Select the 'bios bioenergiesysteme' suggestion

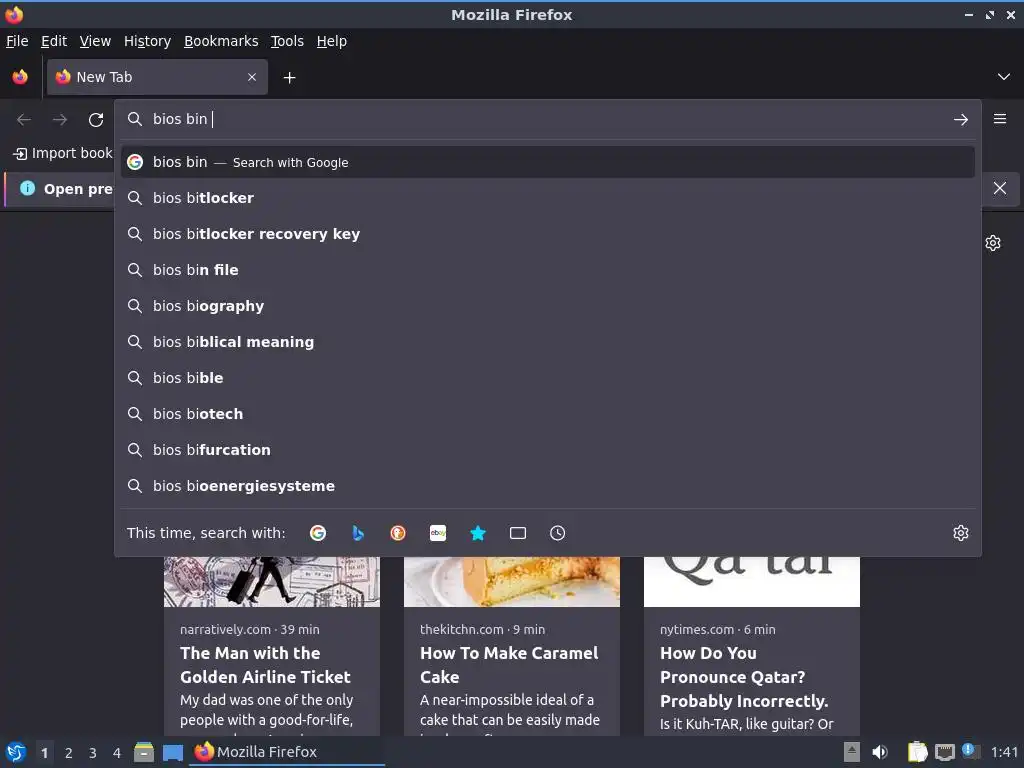pyautogui.click(x=547, y=485)
